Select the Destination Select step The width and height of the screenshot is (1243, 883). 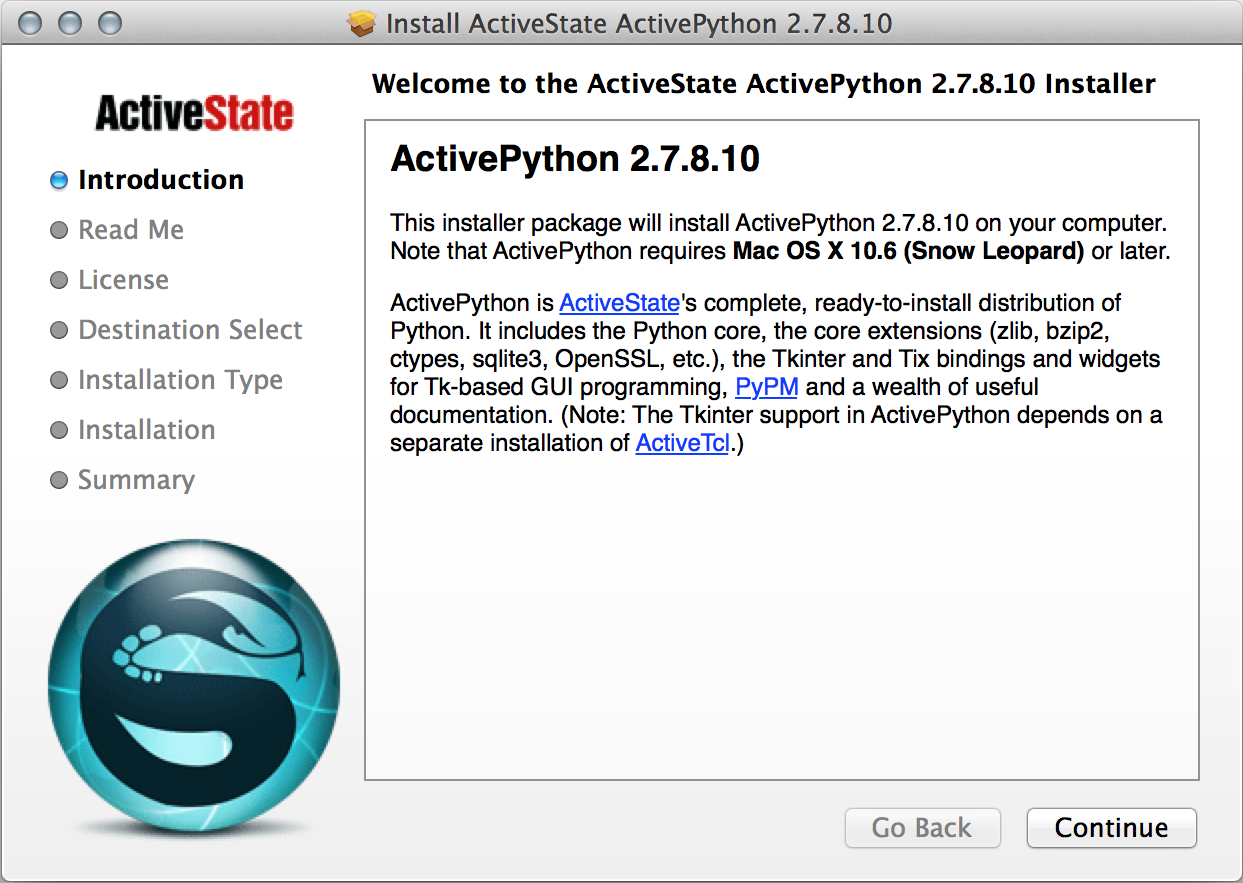pos(190,330)
